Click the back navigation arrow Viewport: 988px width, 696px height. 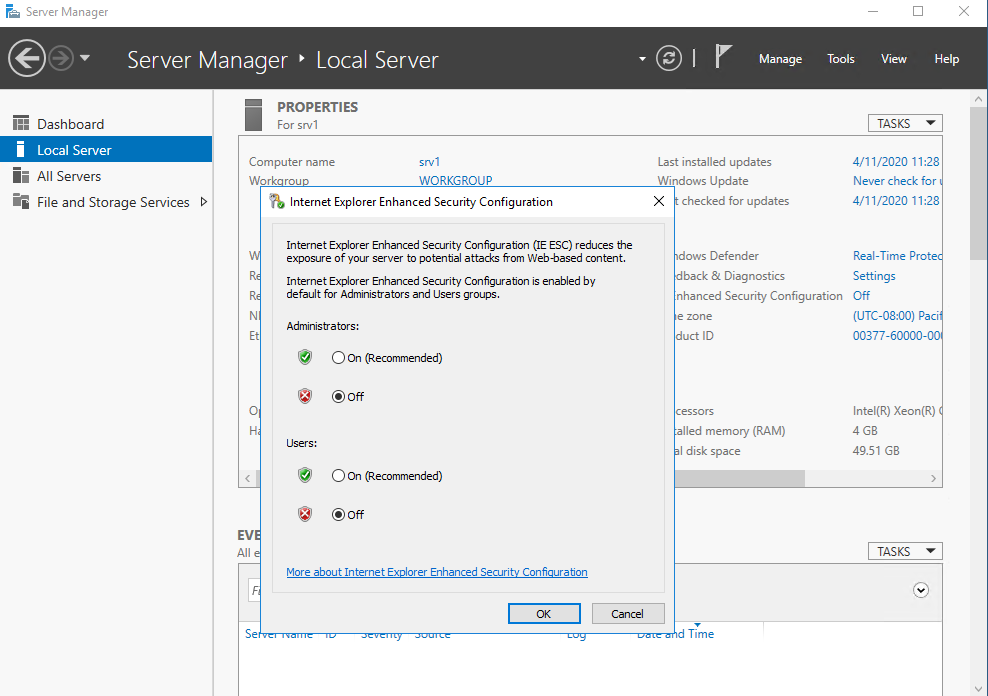(x=26, y=59)
